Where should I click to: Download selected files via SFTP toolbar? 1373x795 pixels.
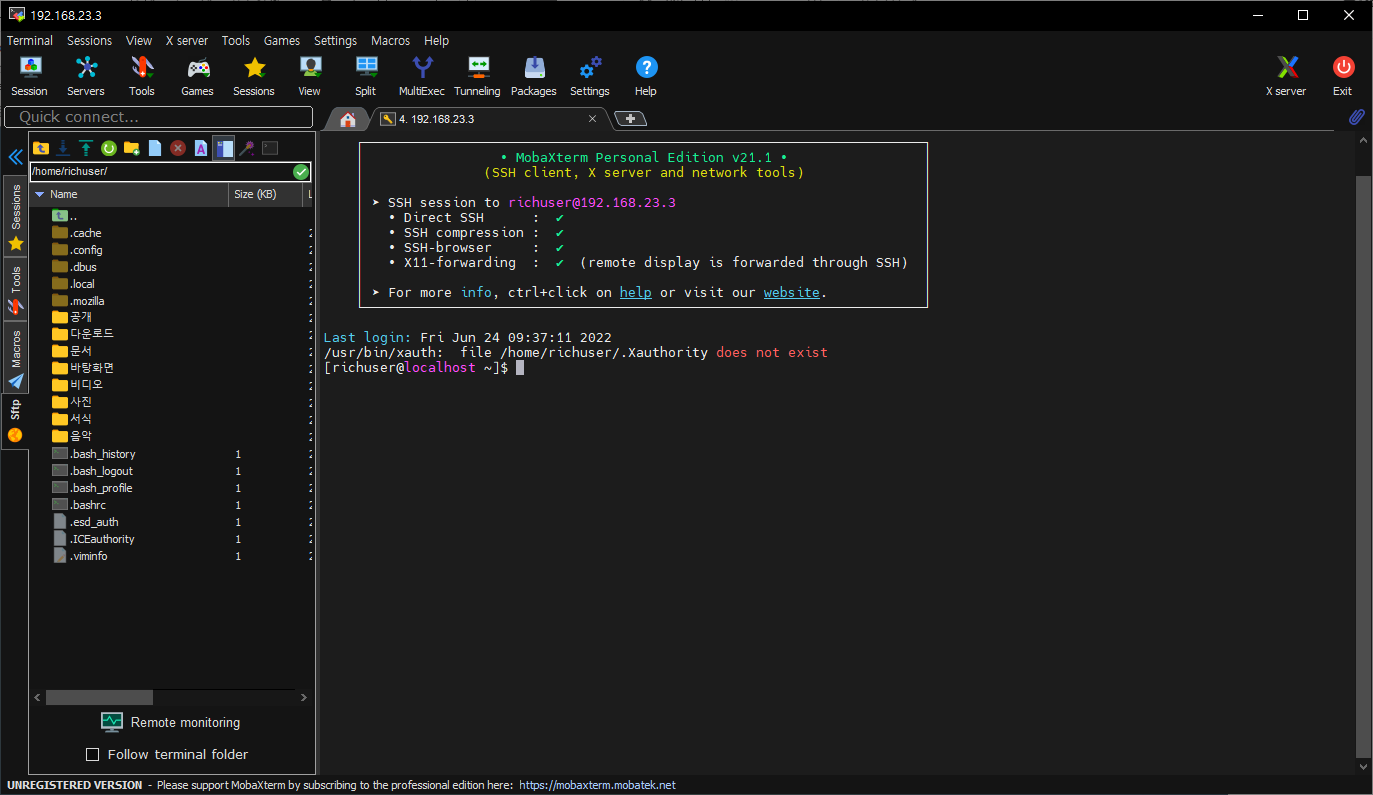pos(63,148)
